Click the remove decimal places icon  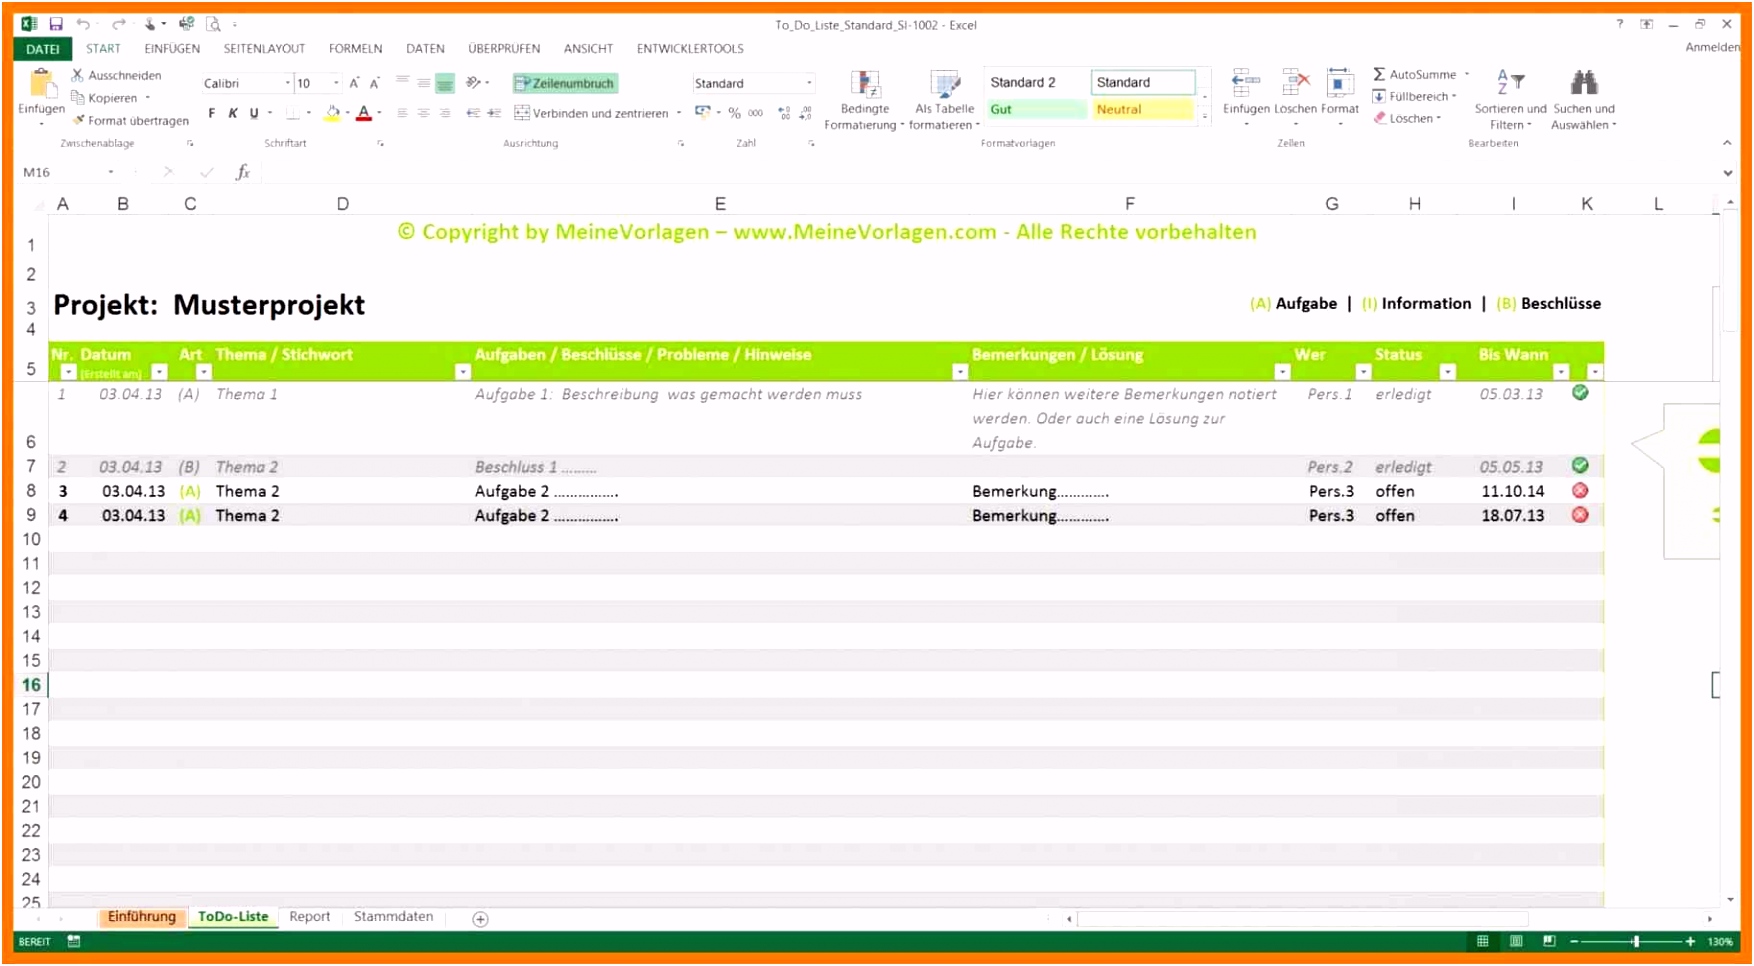805,113
